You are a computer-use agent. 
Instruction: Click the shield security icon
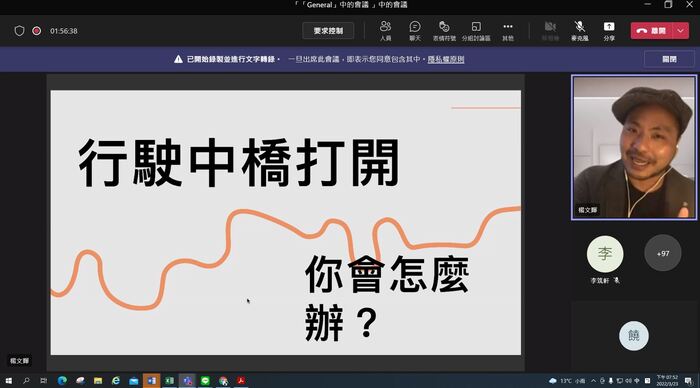(19, 31)
